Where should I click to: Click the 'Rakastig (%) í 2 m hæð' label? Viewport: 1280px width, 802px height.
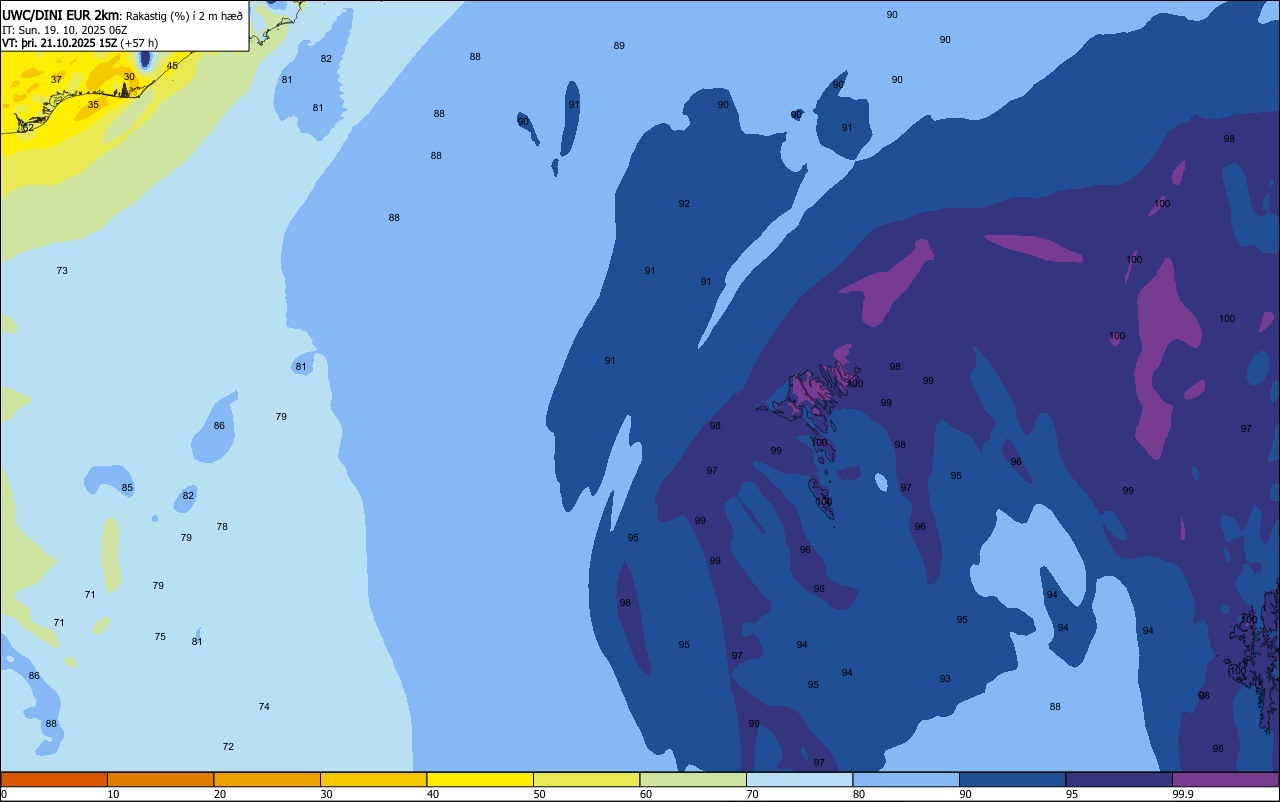tap(184, 15)
